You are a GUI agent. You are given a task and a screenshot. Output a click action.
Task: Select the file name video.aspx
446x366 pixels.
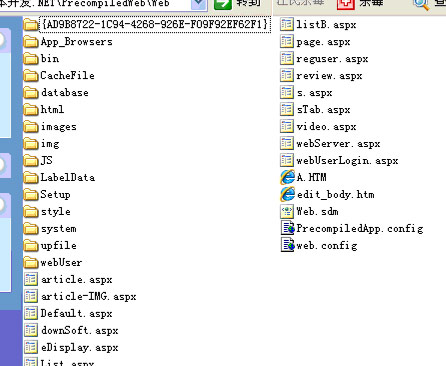326,127
